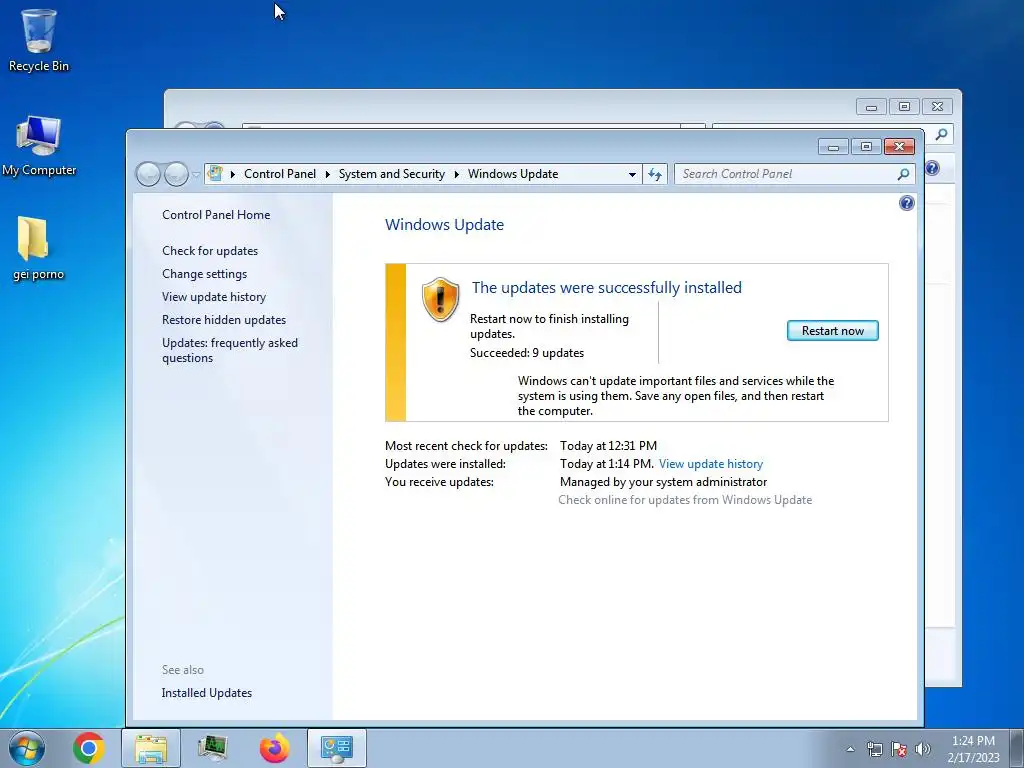Select the My Computer desktop icon

pyautogui.click(x=39, y=145)
